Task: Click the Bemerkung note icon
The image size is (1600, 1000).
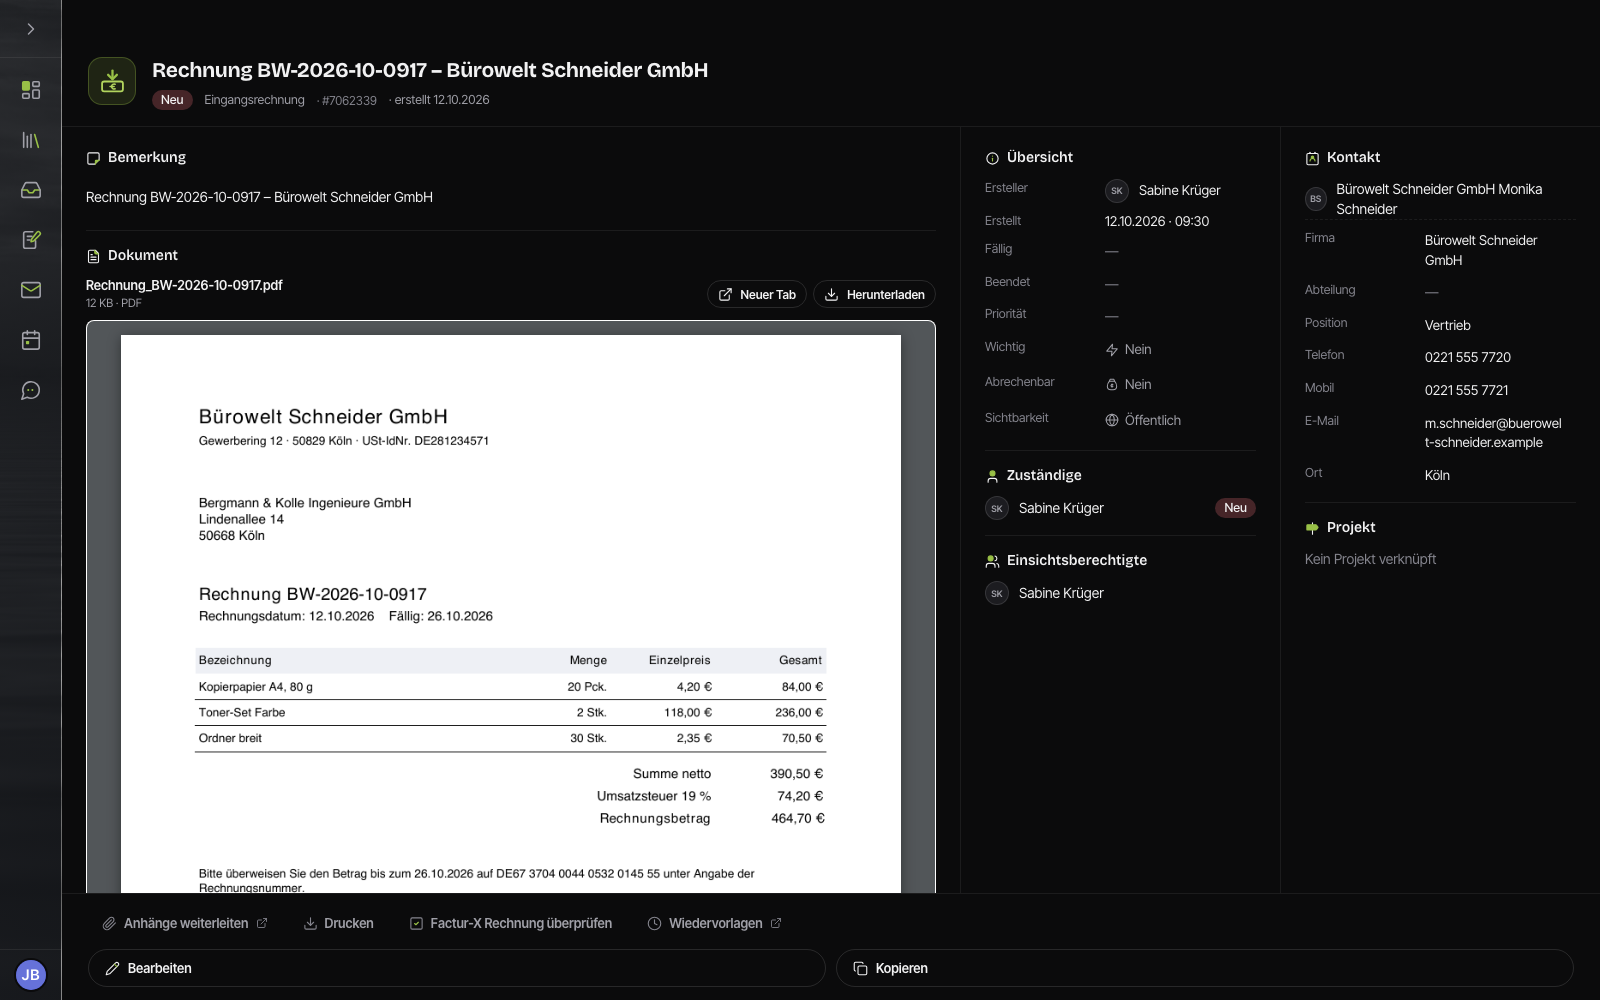Action: [x=93, y=158]
